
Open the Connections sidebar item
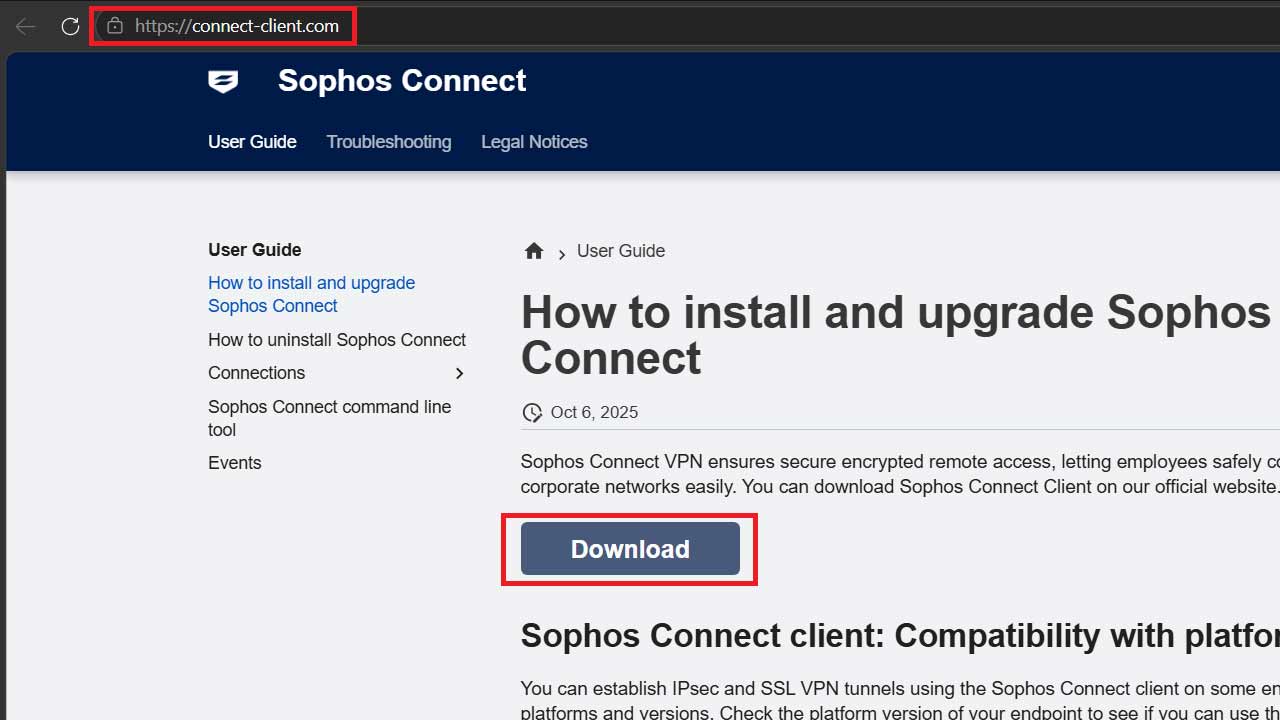257,373
